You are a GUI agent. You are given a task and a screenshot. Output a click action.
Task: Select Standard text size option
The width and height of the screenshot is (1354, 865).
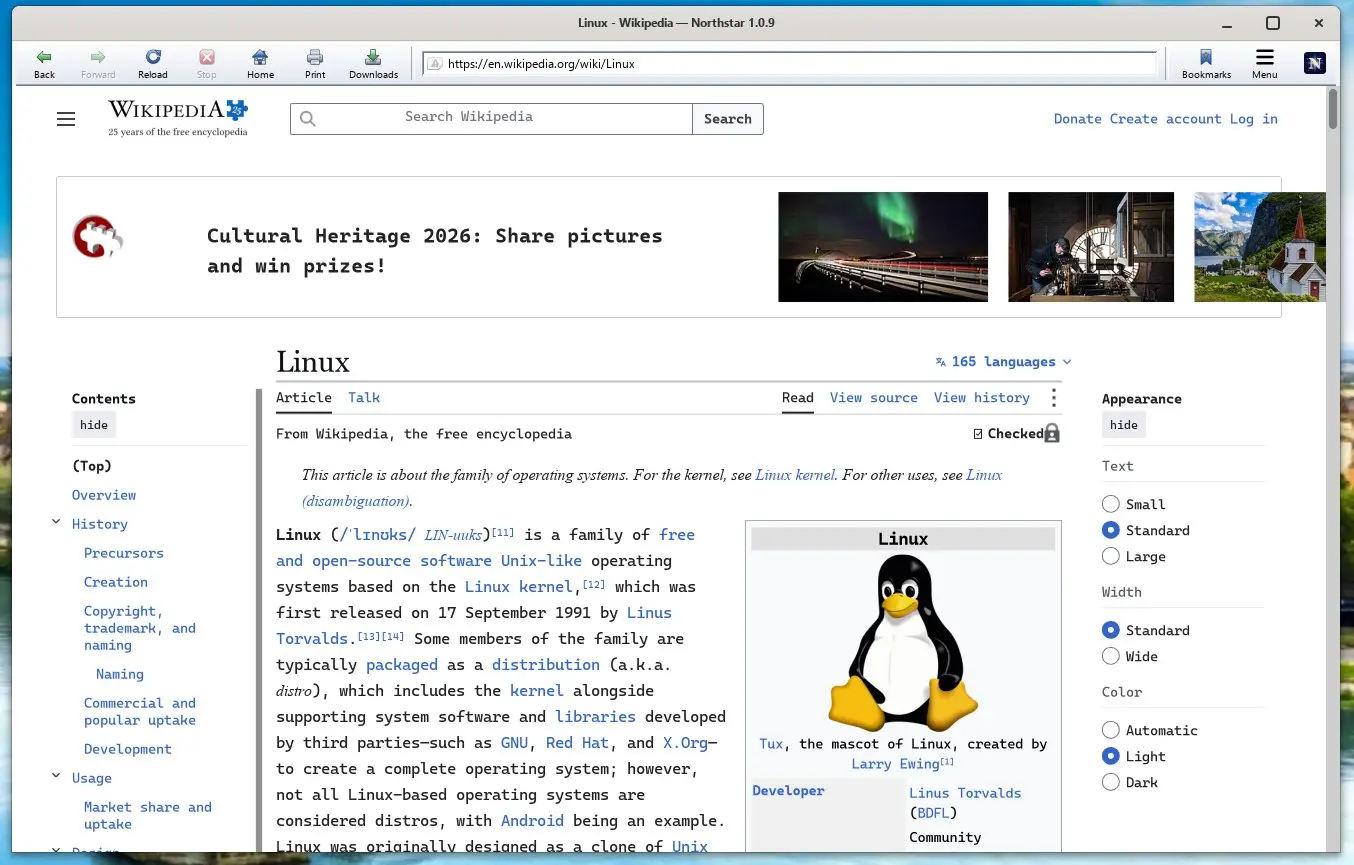(x=1111, y=530)
